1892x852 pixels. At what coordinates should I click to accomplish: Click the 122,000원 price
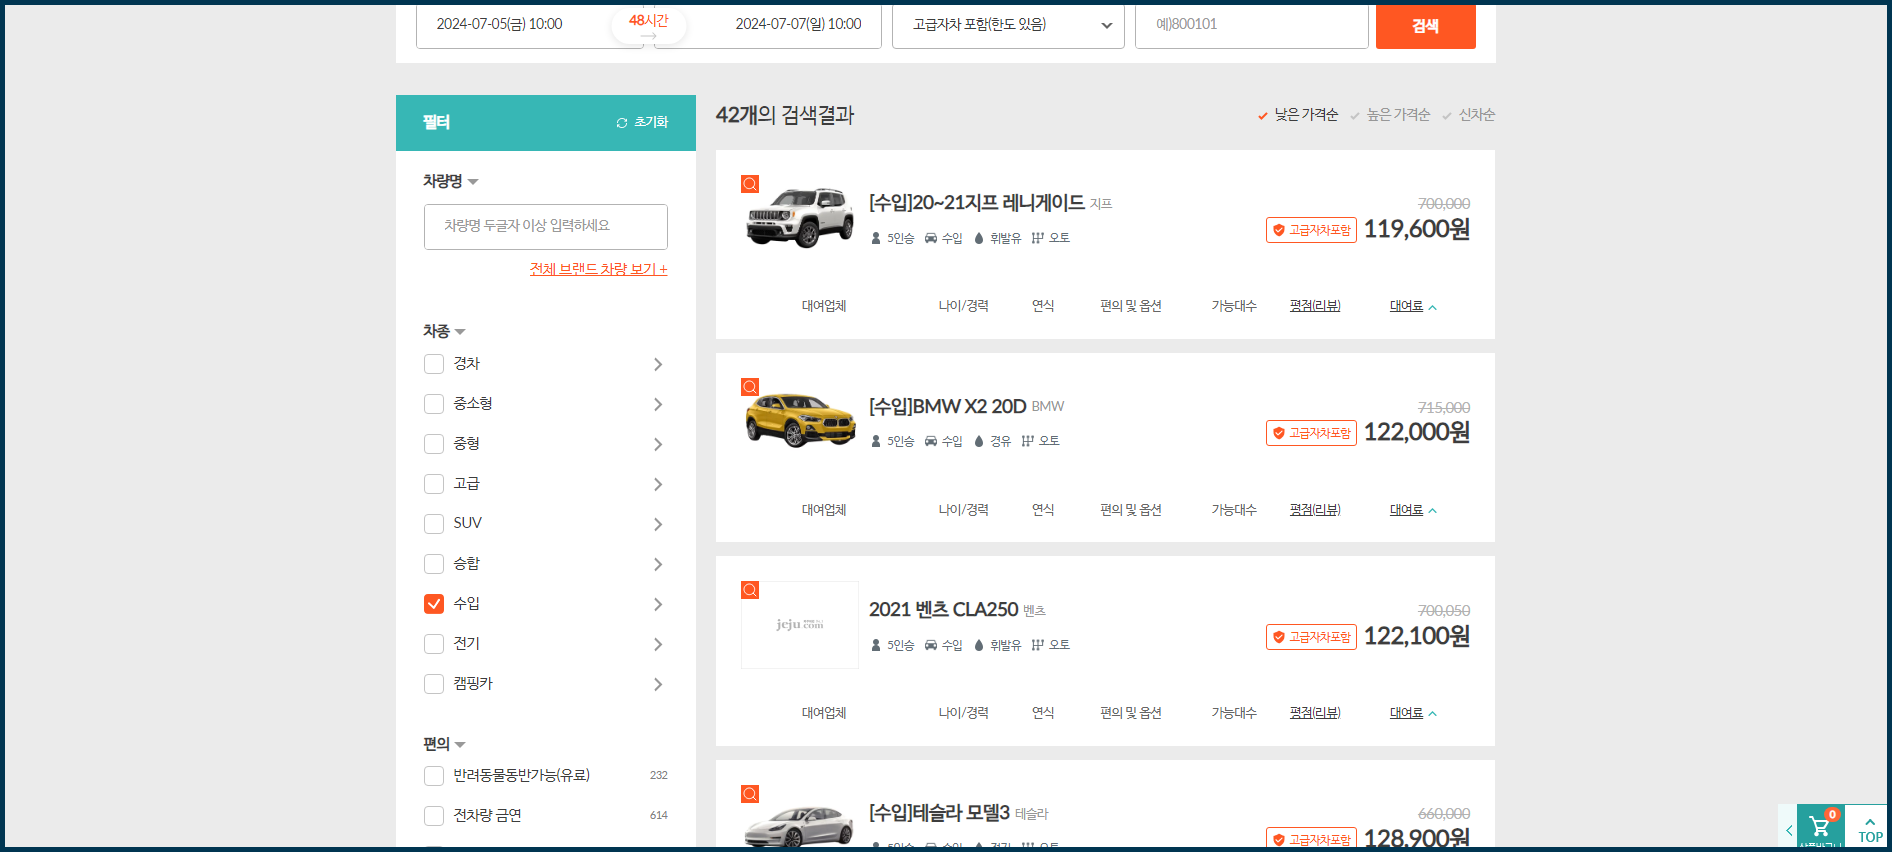pos(1416,432)
